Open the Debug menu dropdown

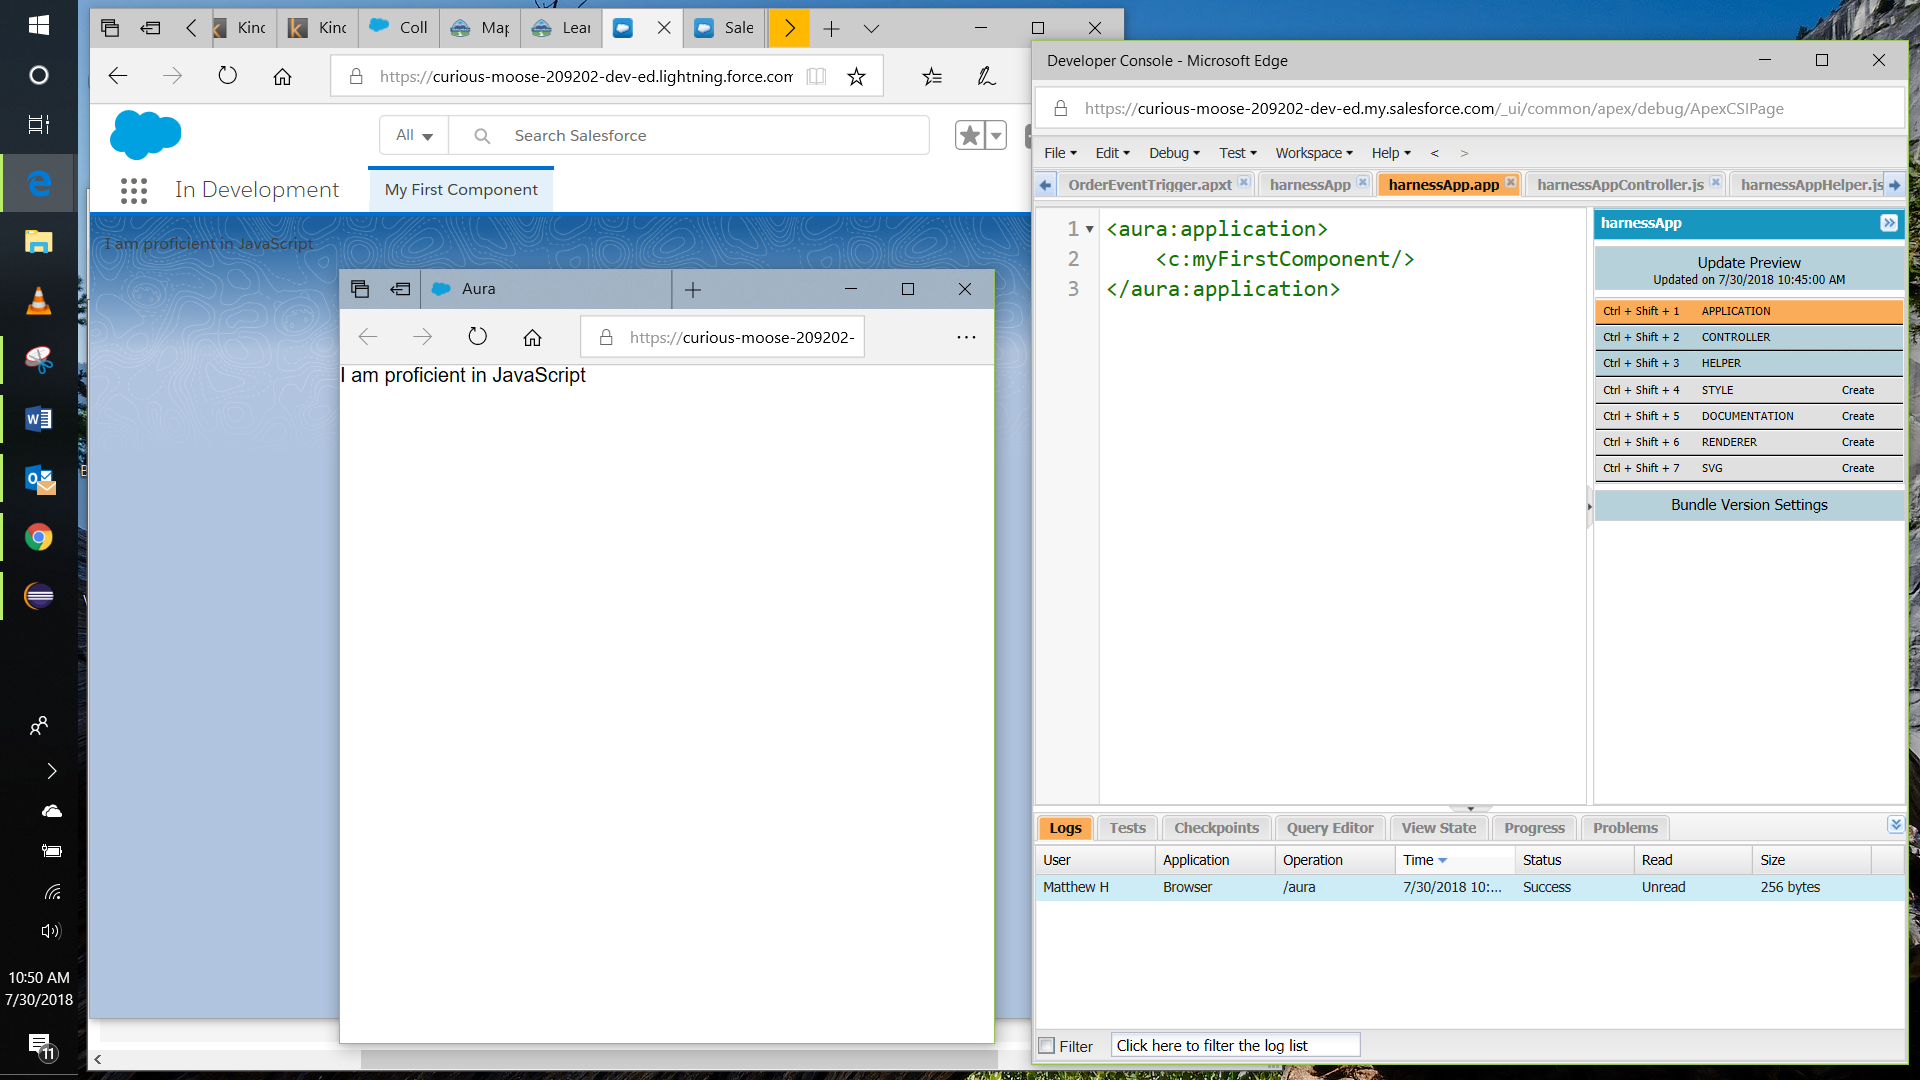click(x=1174, y=153)
